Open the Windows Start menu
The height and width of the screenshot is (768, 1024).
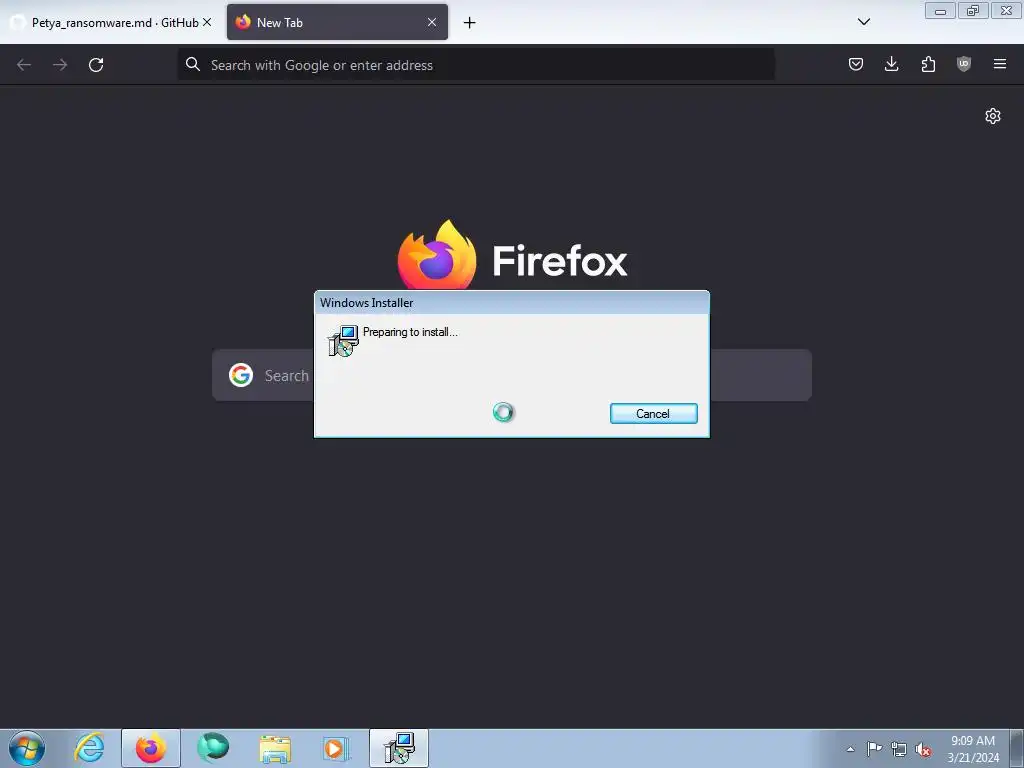pos(27,748)
